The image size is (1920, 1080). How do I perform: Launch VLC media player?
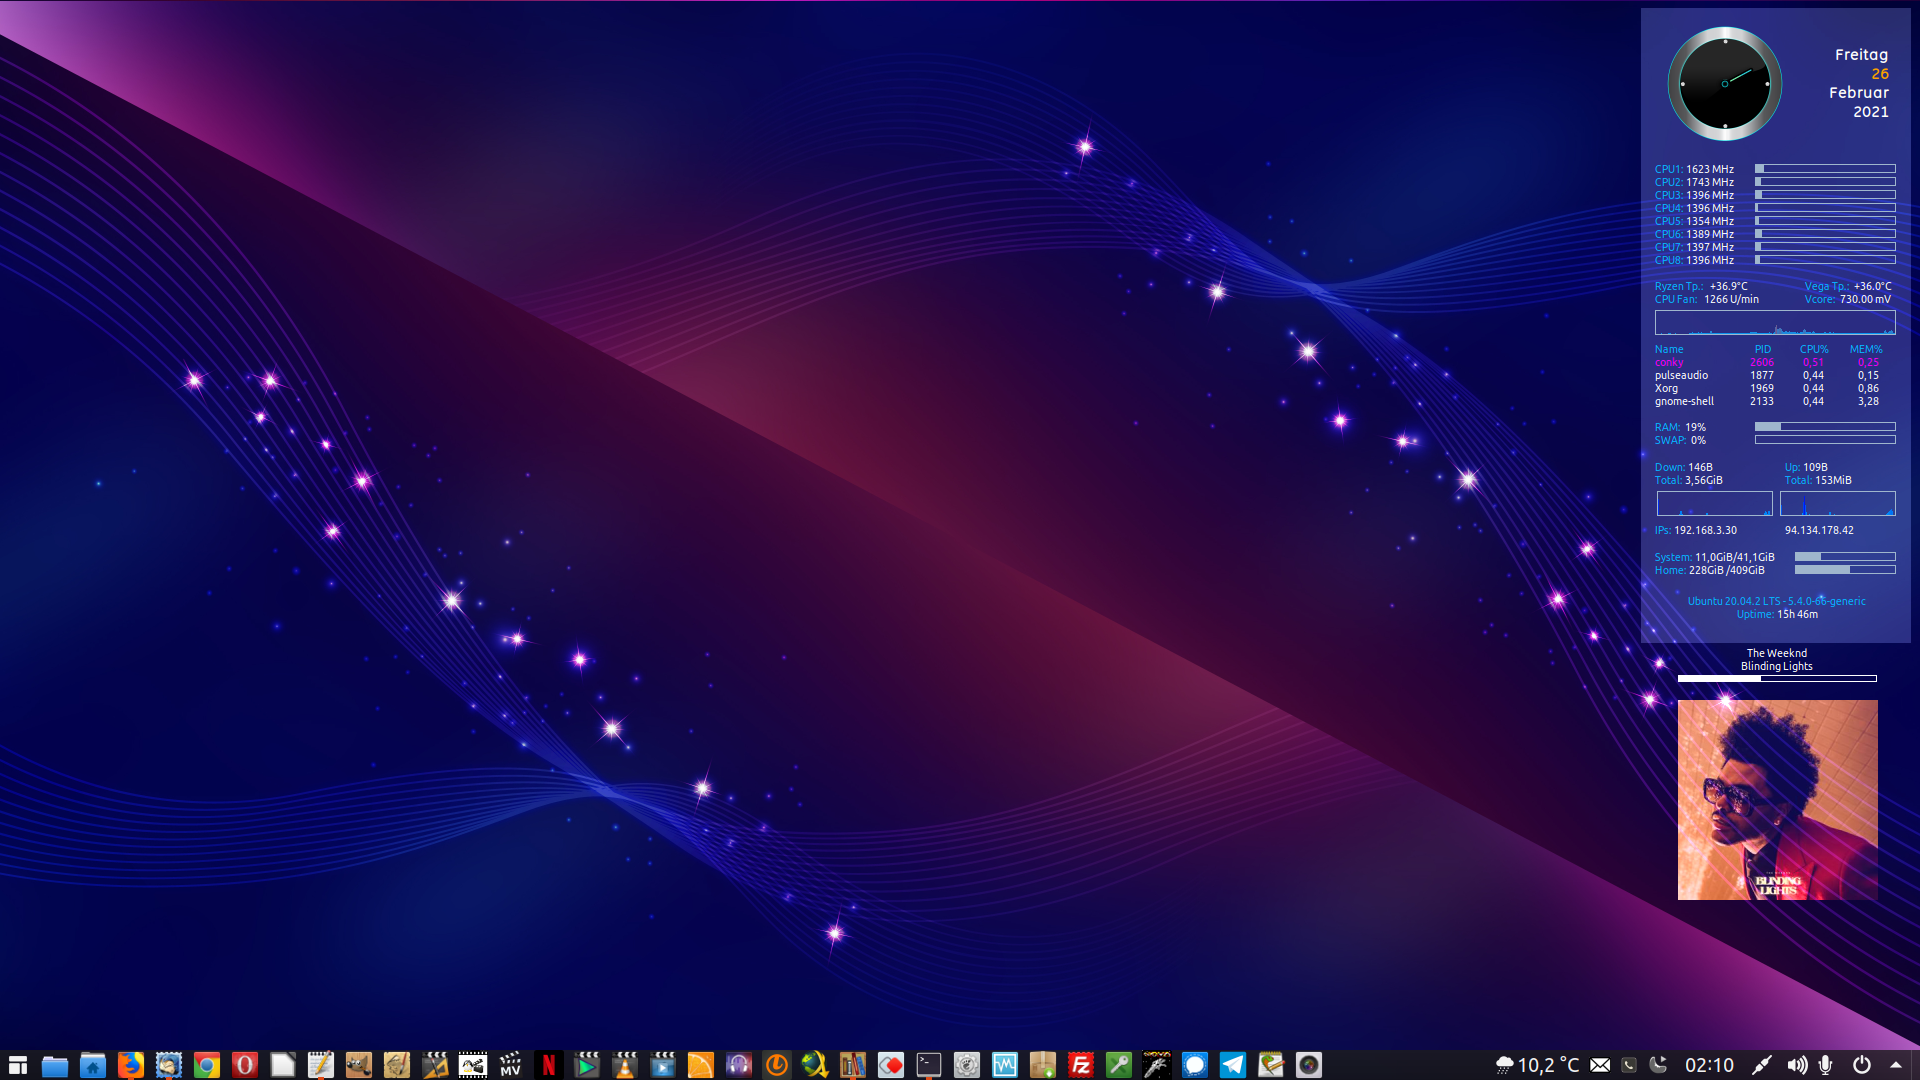coord(624,1065)
